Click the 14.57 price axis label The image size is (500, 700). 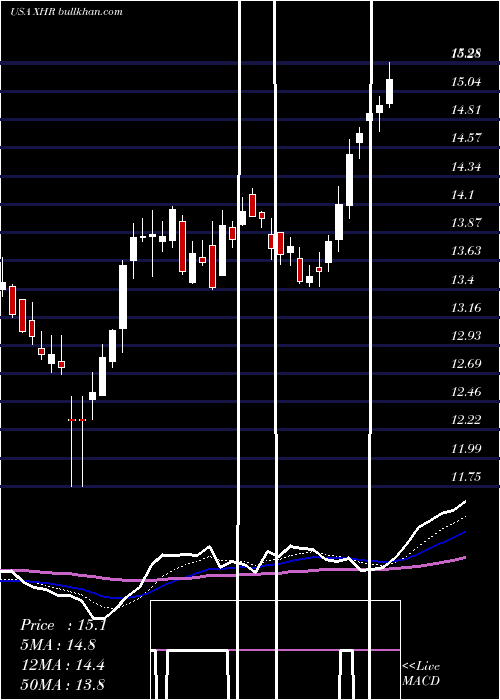click(x=466, y=138)
